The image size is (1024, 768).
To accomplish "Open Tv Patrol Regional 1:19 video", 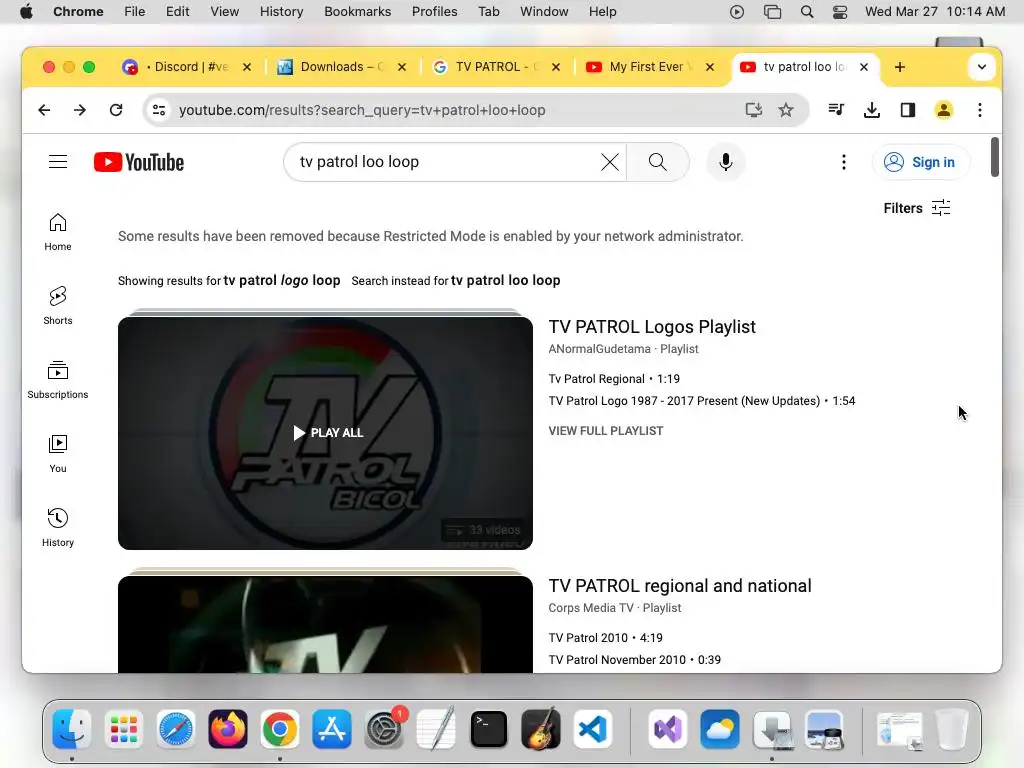I will (x=614, y=379).
